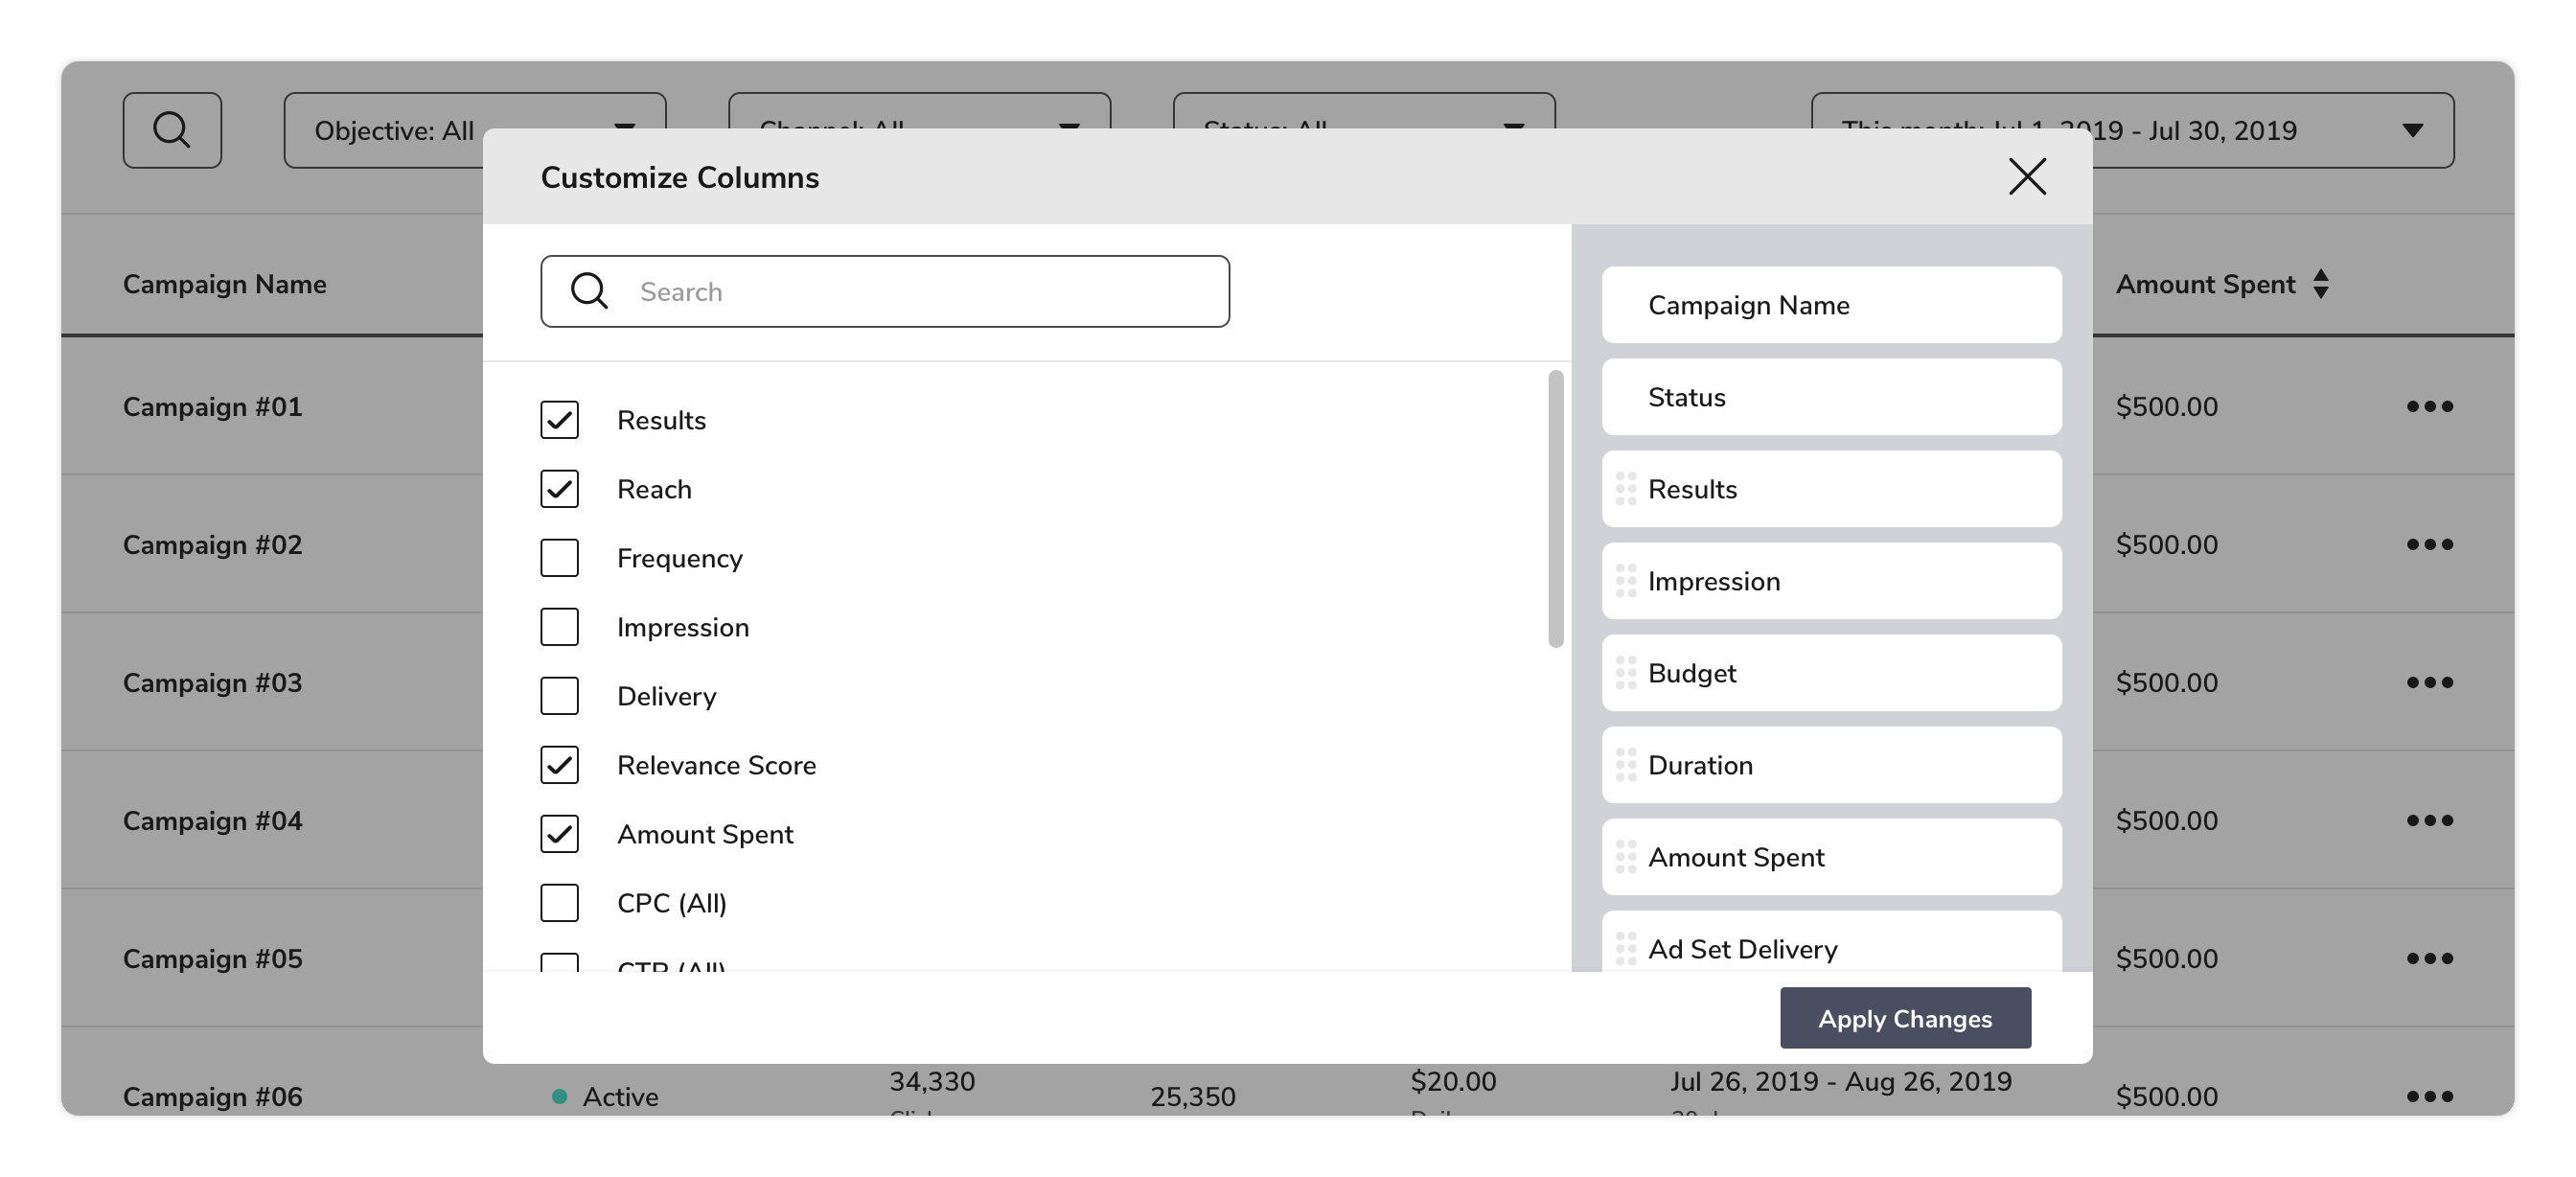2576x1177 pixels.
Task: Grab the drag handle for Results column
Action: pos(1626,489)
